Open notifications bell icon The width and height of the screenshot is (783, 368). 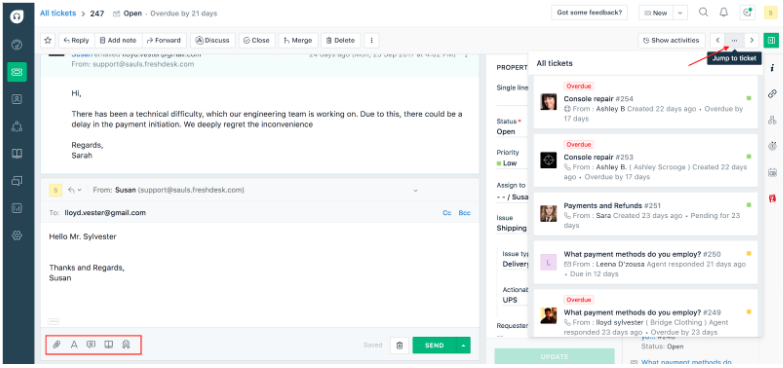click(x=724, y=13)
